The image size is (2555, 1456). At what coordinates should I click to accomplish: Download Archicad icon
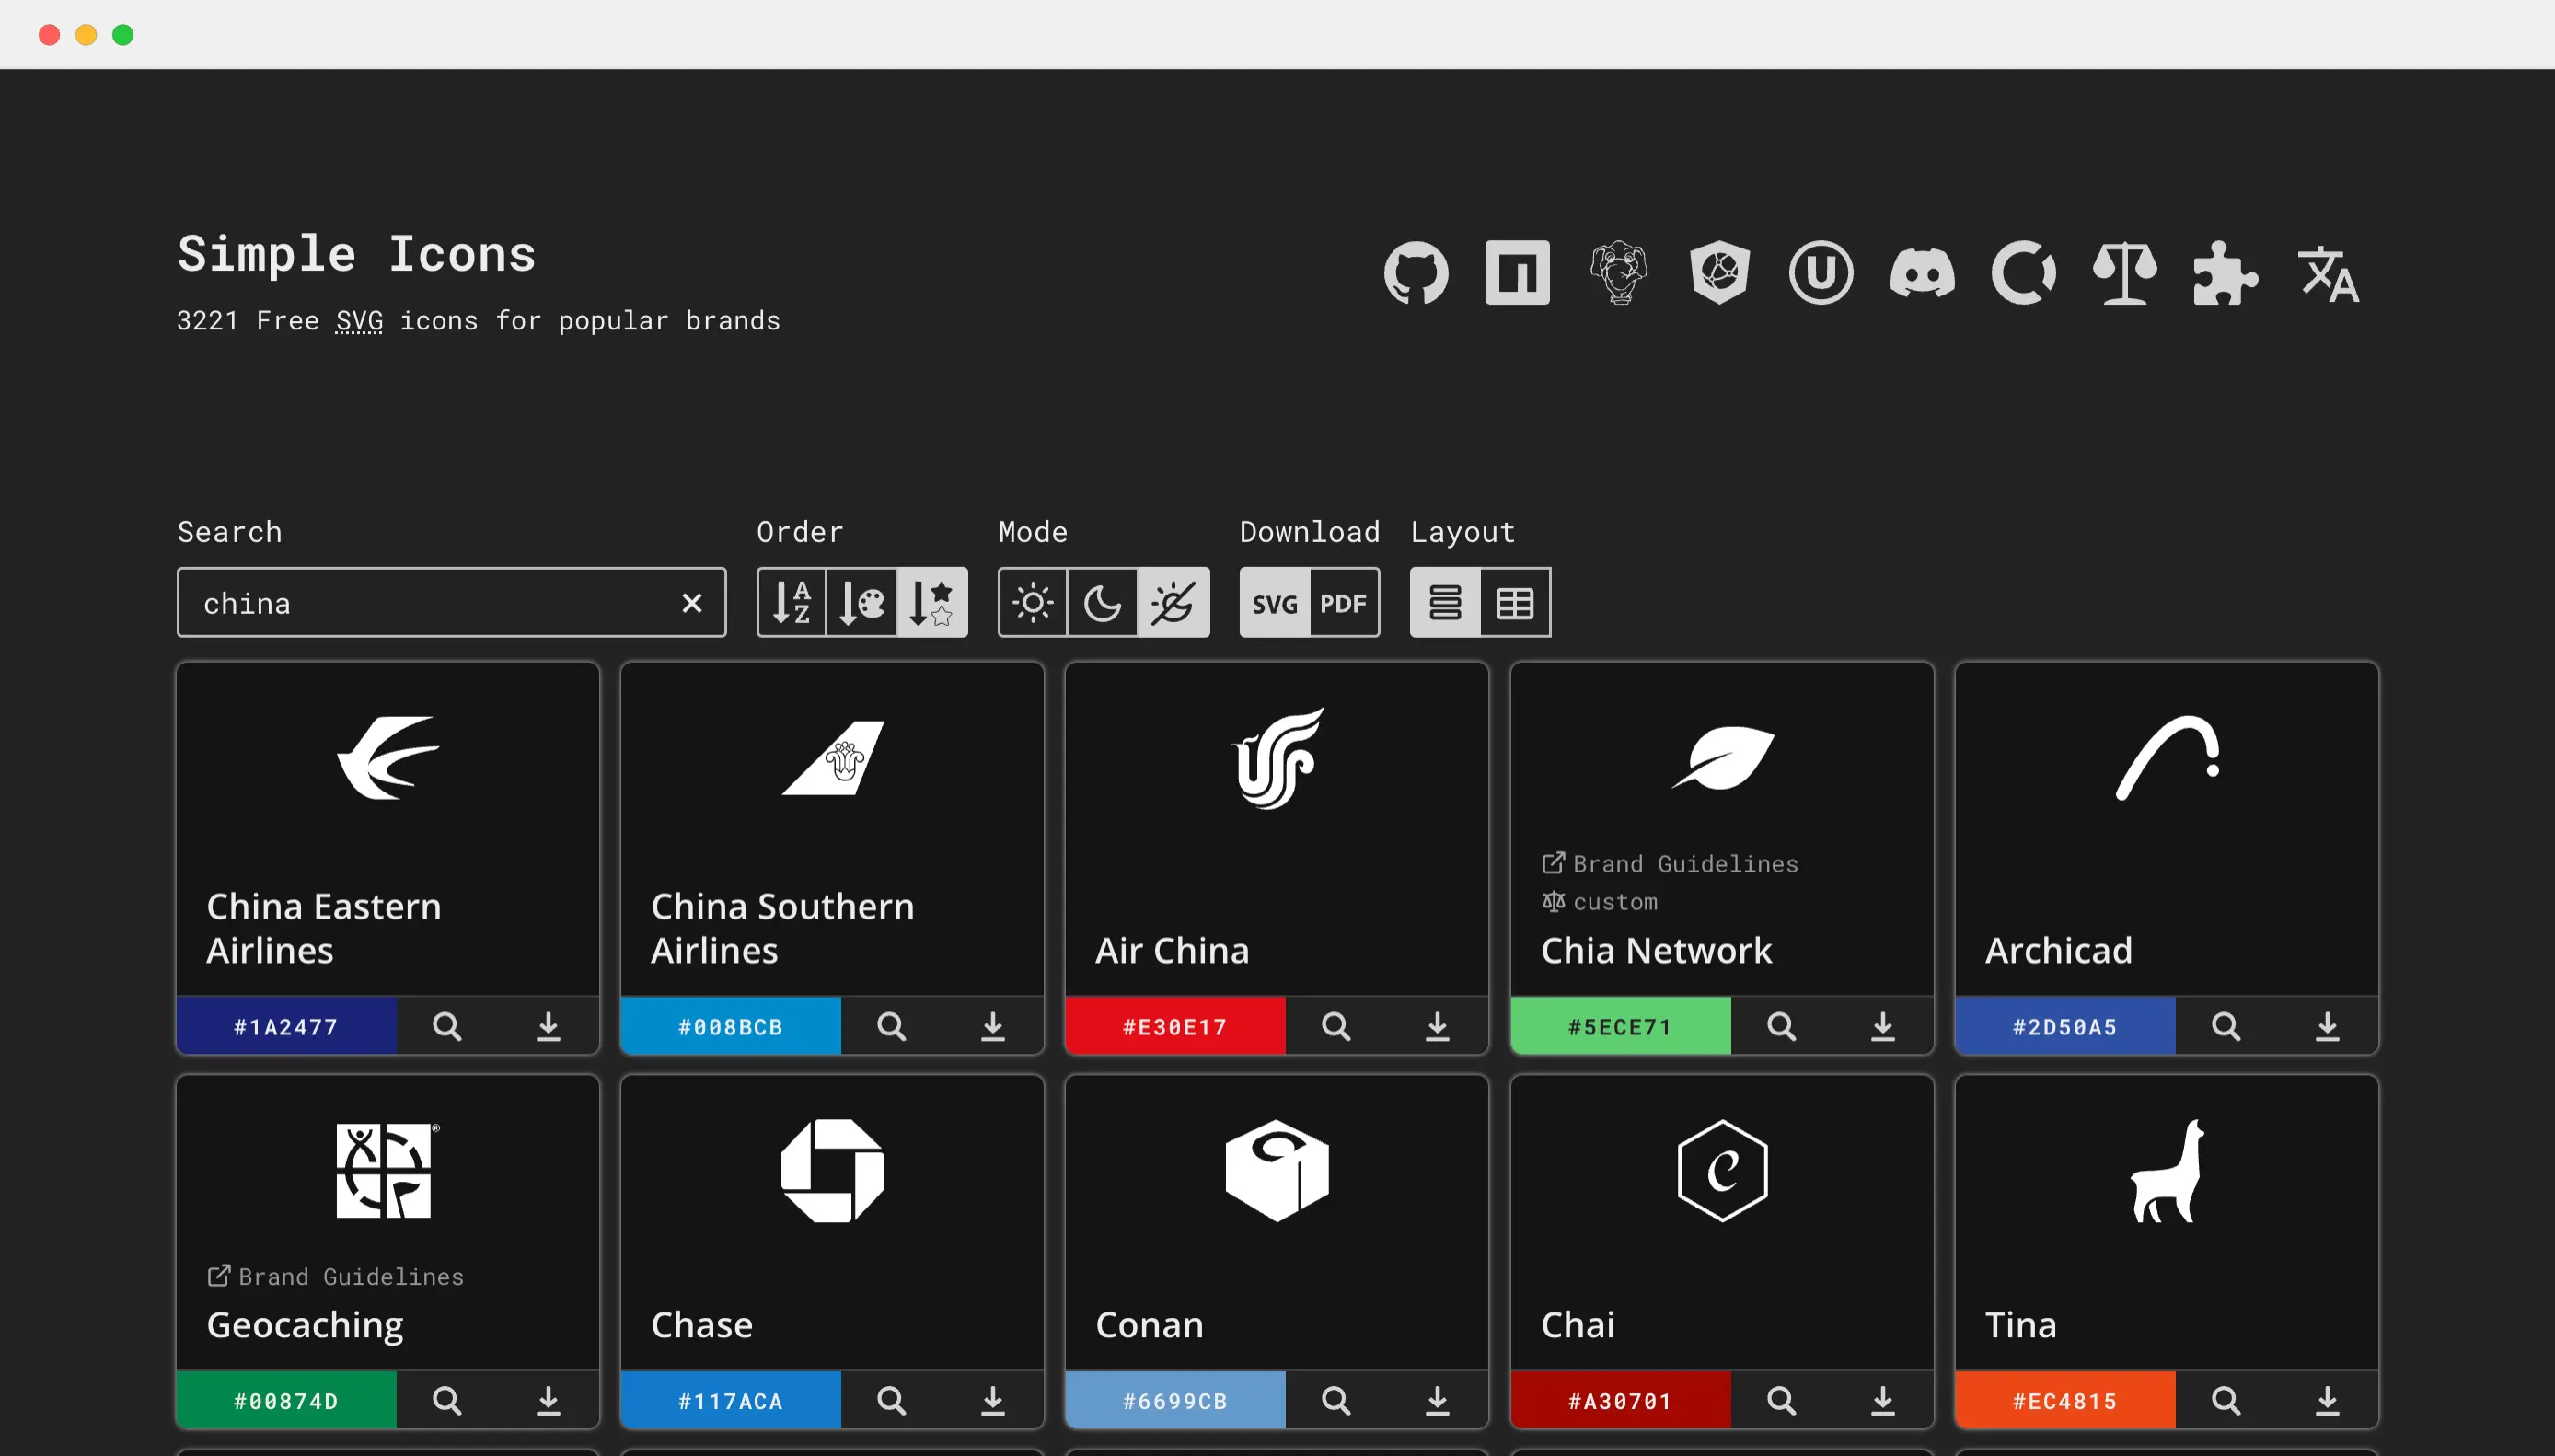(2327, 1026)
